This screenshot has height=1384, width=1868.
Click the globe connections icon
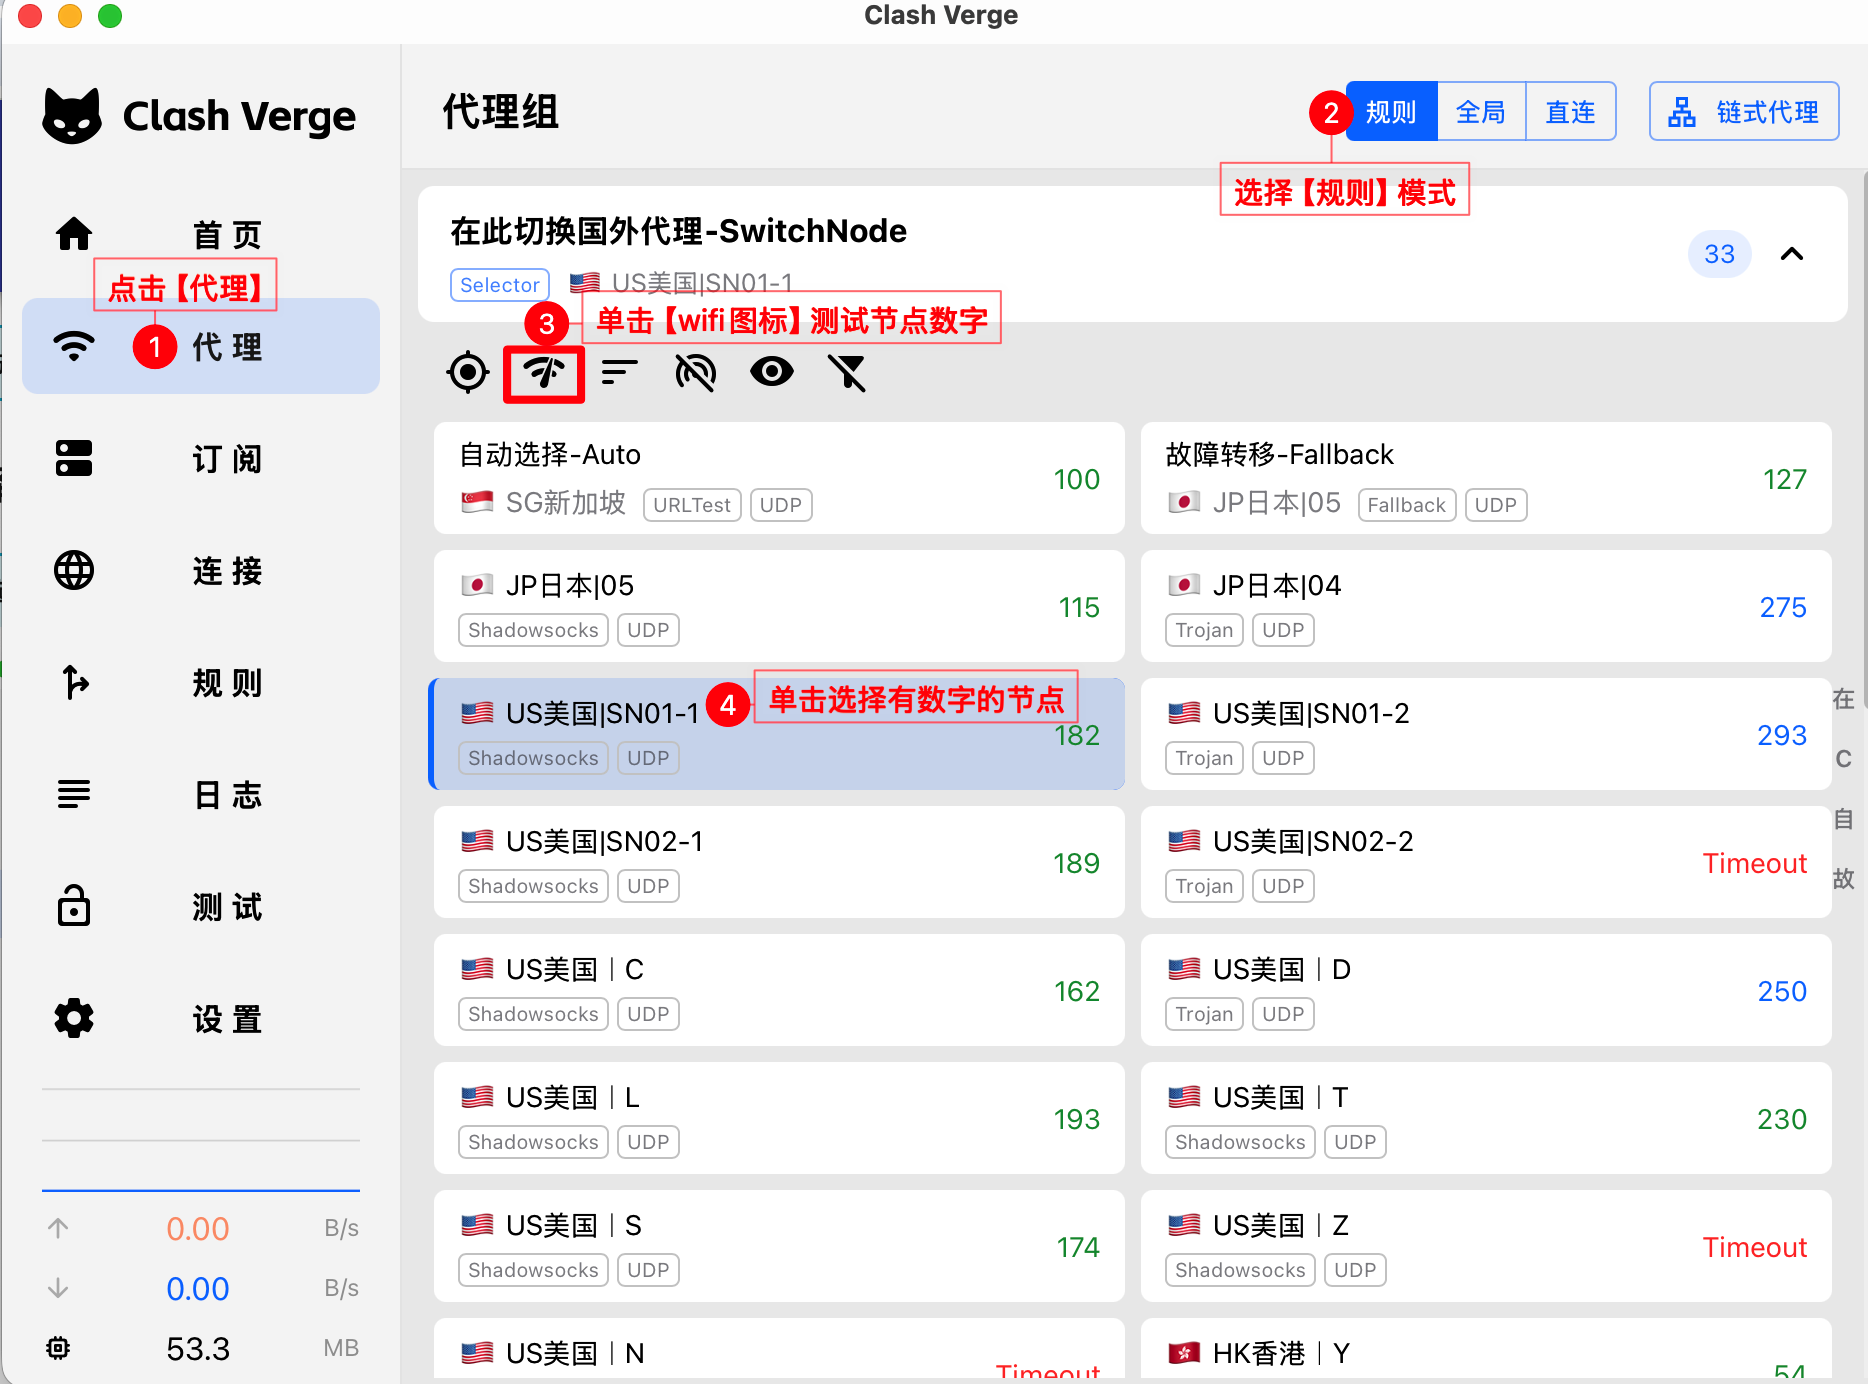point(74,571)
